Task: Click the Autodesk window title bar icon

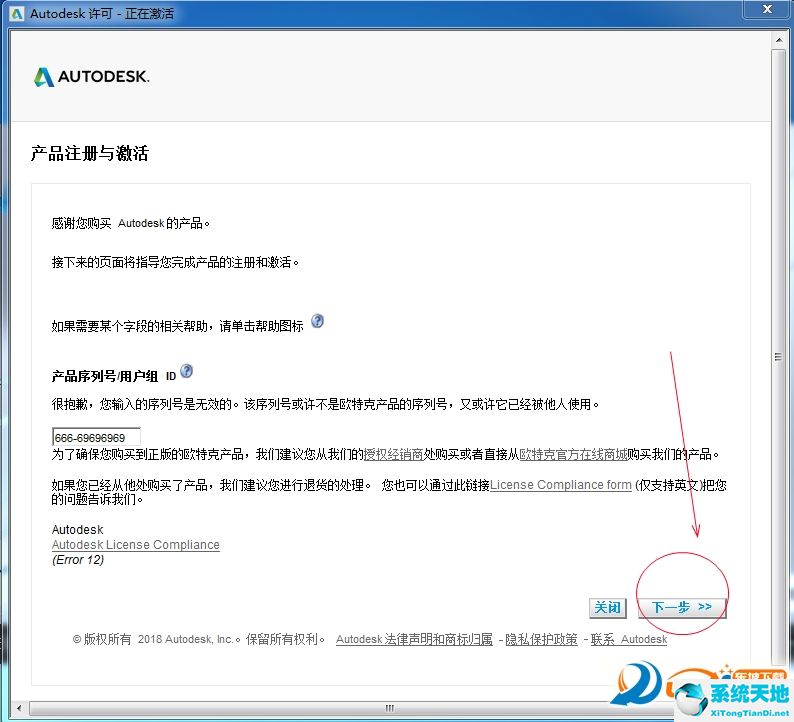Action: (17, 14)
